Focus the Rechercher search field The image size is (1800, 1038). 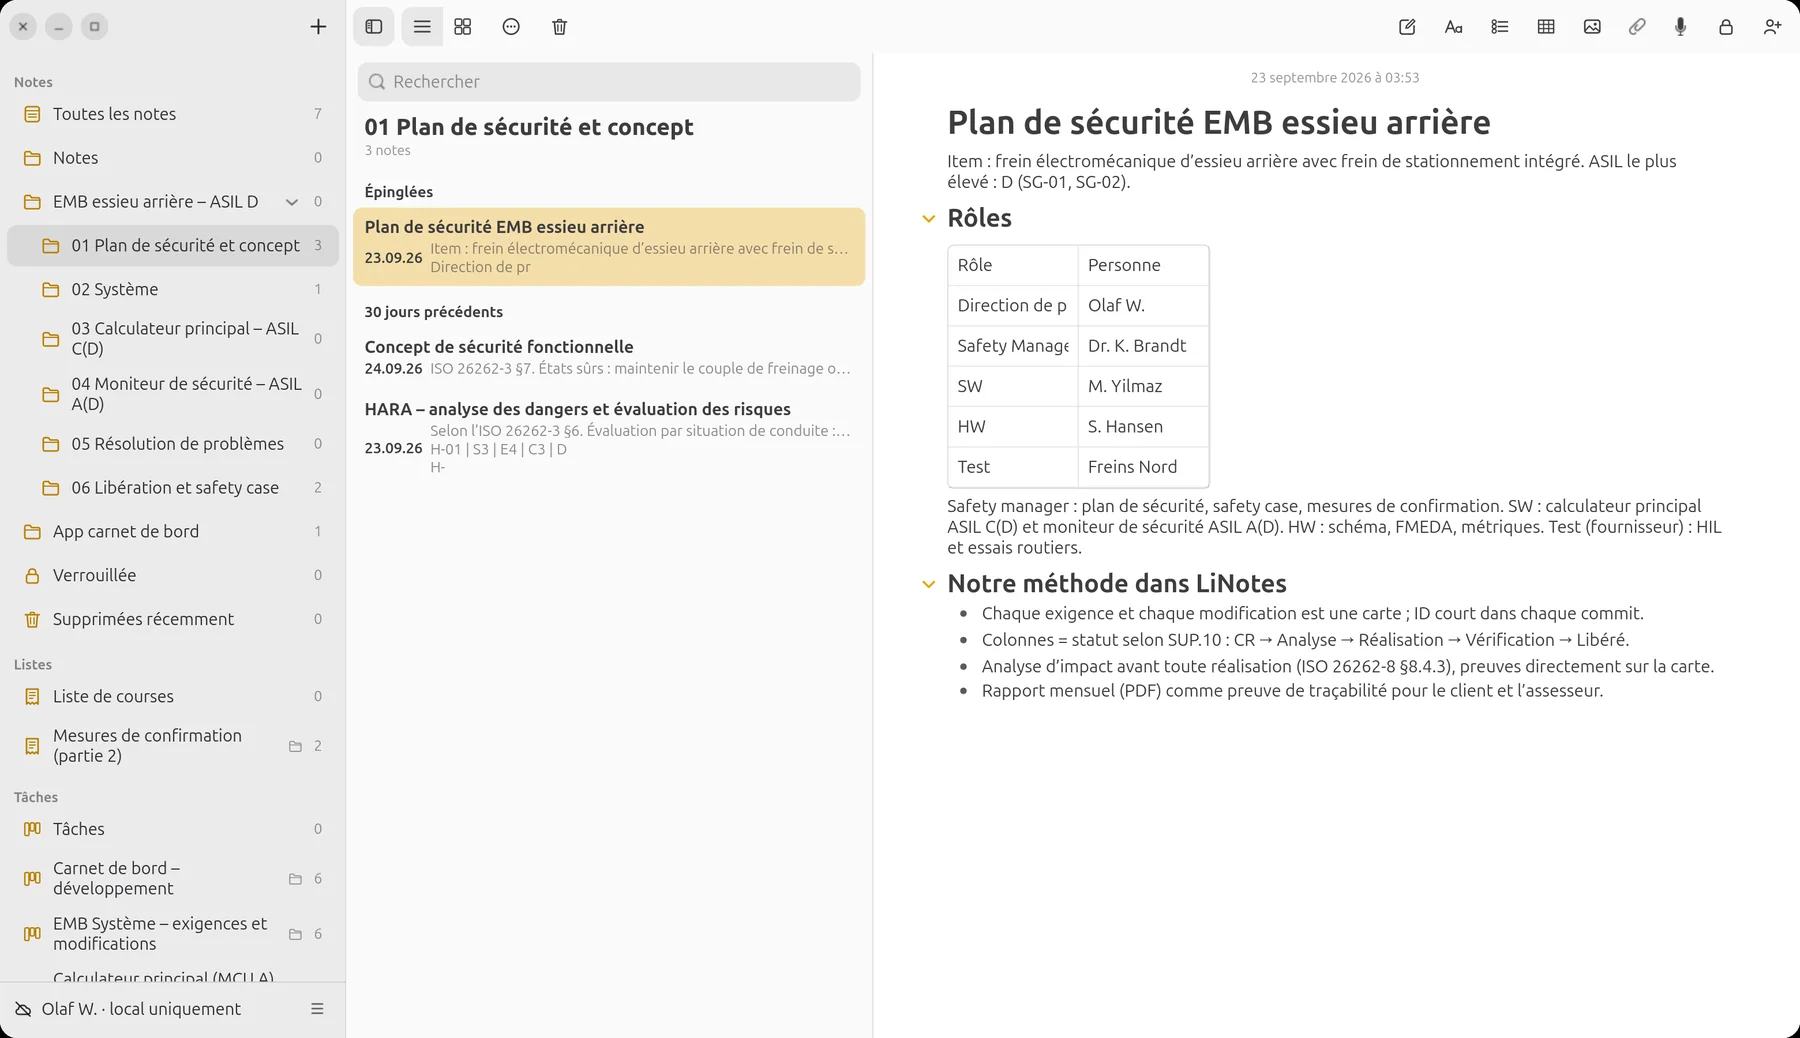(609, 82)
